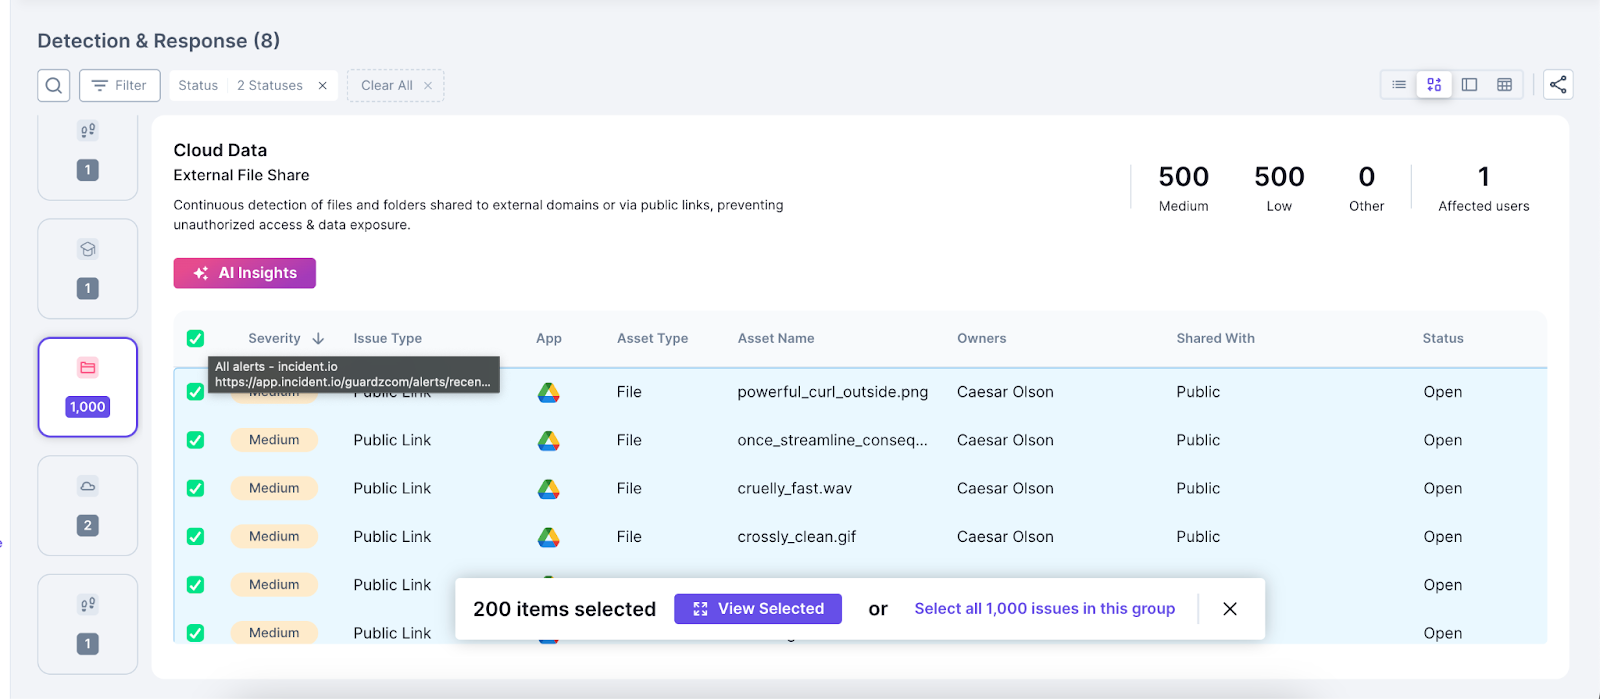Remove the Status 2 Statuses filter chip
The height and width of the screenshot is (699, 1600).
(322, 86)
